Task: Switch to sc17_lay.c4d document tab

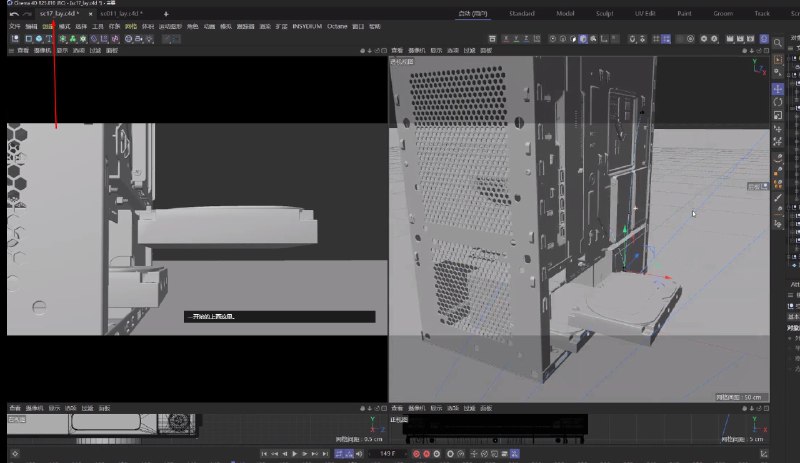Action: 60,13
